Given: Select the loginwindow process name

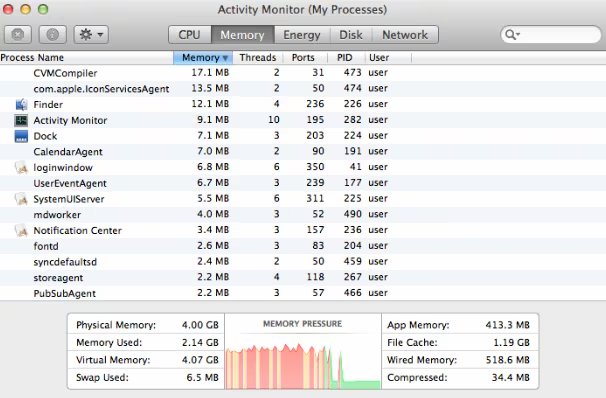Looking at the screenshot, I should [63, 167].
